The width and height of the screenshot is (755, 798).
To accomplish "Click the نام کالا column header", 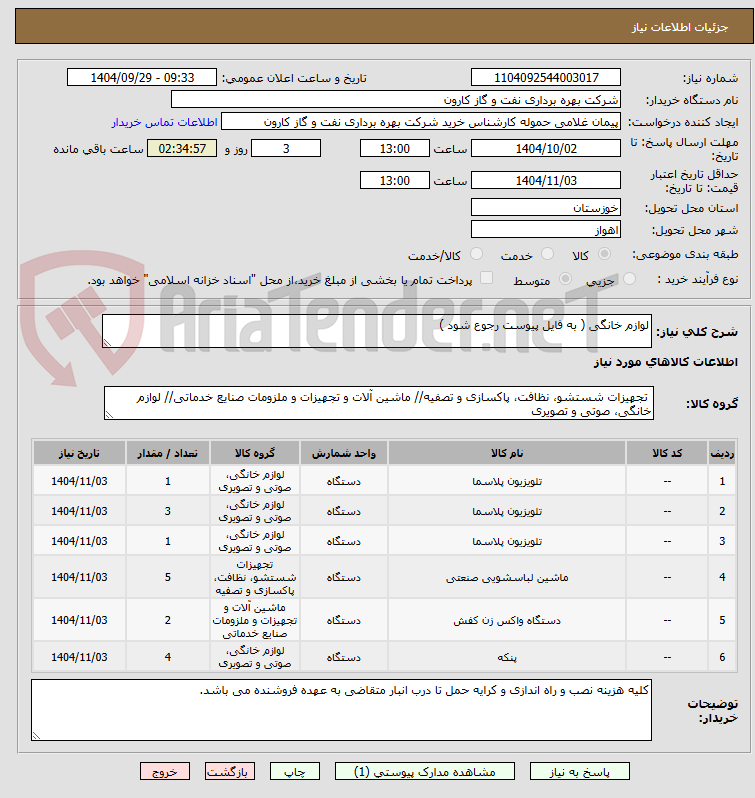I will point(507,453).
